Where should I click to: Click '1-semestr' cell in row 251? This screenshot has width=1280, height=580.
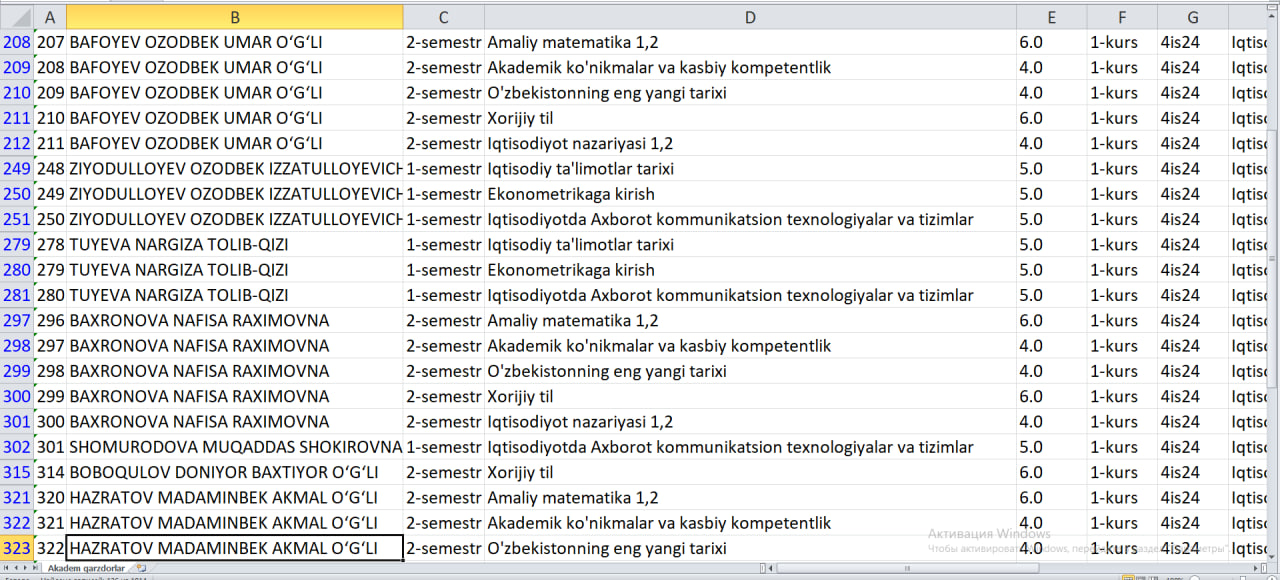(x=444, y=219)
